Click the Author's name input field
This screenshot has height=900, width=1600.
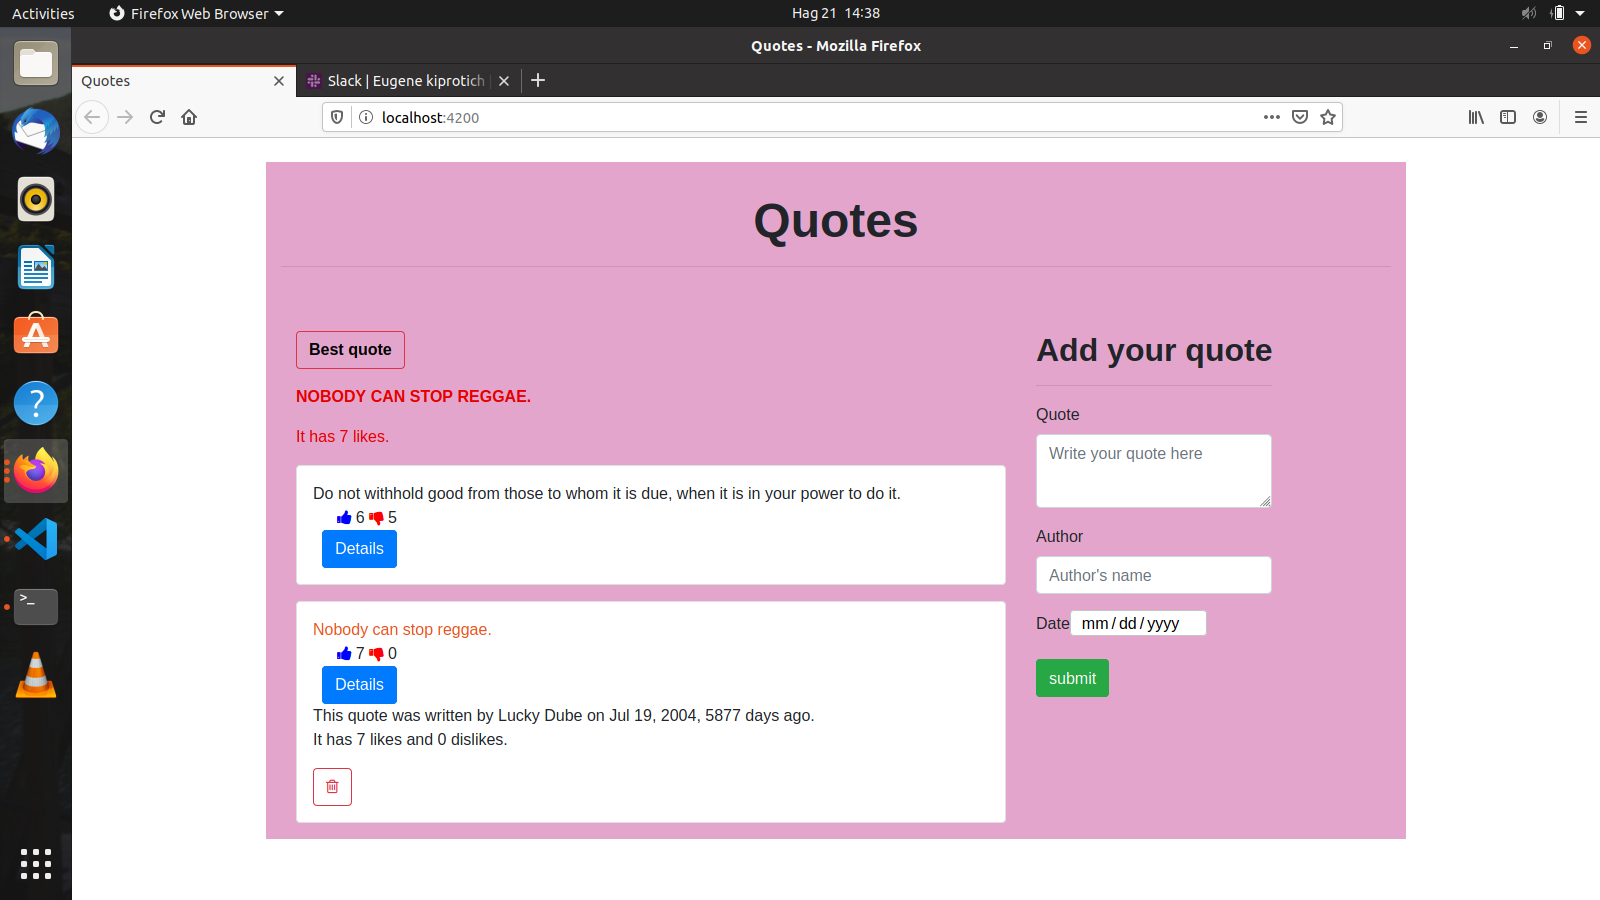click(1153, 575)
